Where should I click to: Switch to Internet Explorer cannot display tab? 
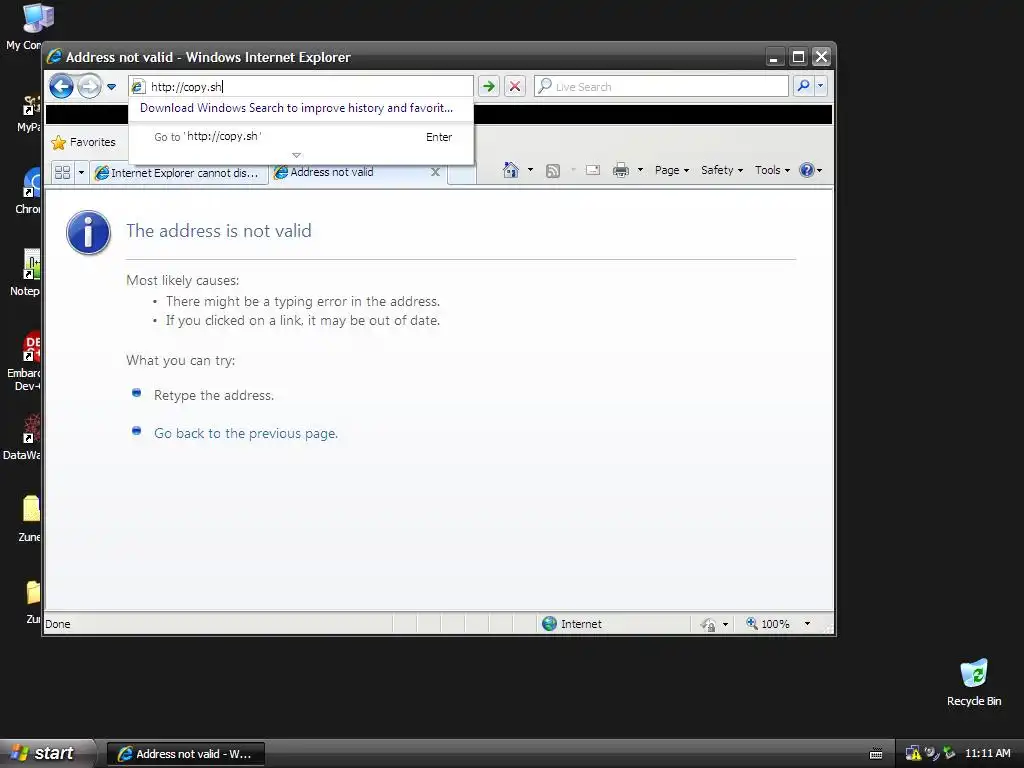(178, 173)
